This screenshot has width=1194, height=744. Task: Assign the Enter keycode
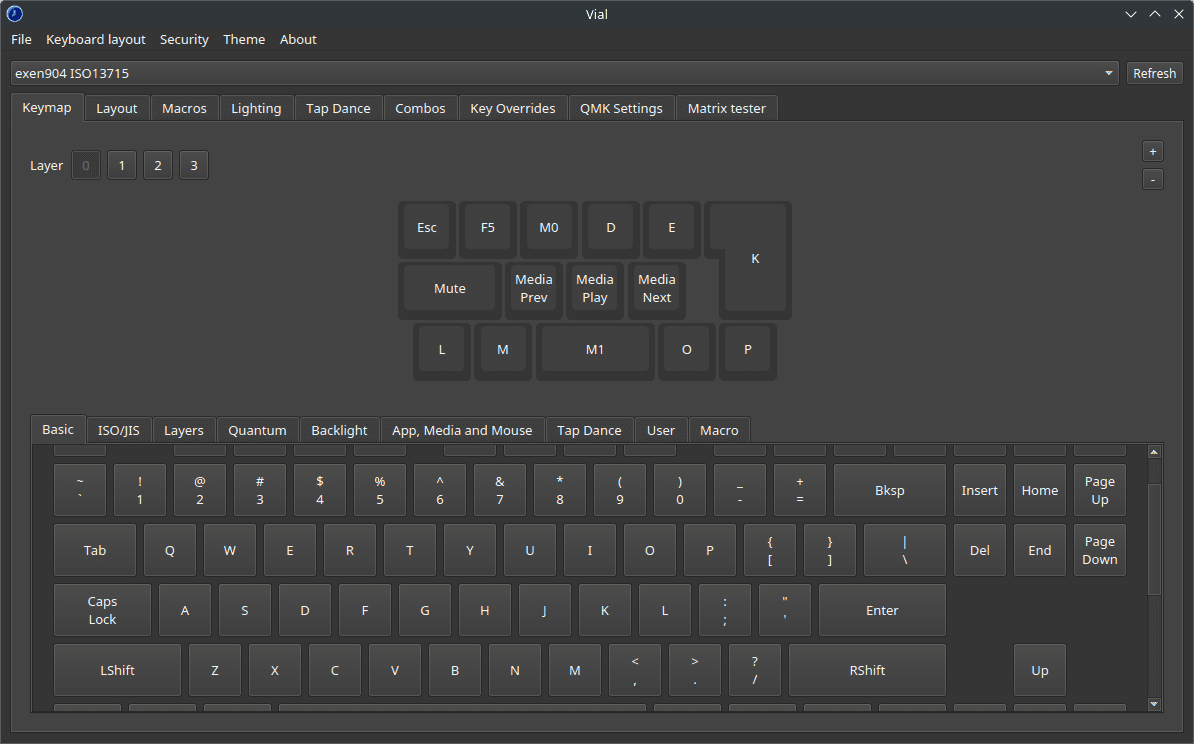coord(882,610)
